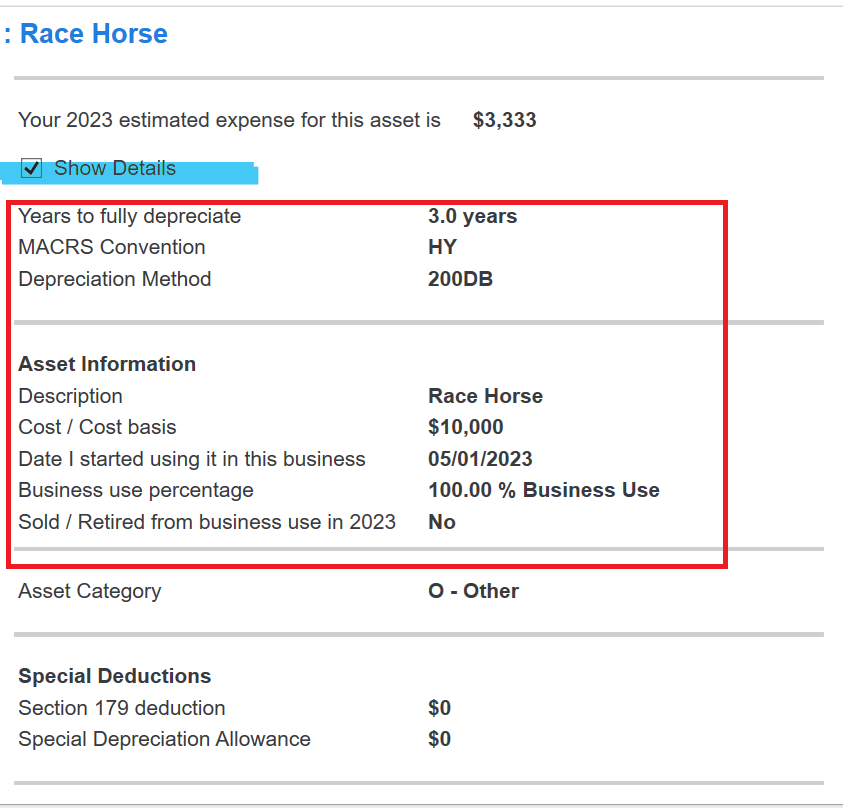Select the 3.0 years depreciation value

[473, 216]
